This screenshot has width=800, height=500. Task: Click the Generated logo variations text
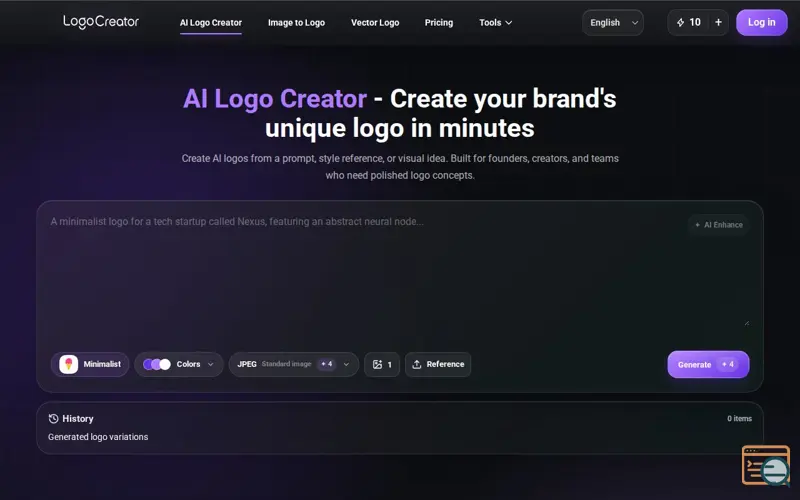coord(98,437)
